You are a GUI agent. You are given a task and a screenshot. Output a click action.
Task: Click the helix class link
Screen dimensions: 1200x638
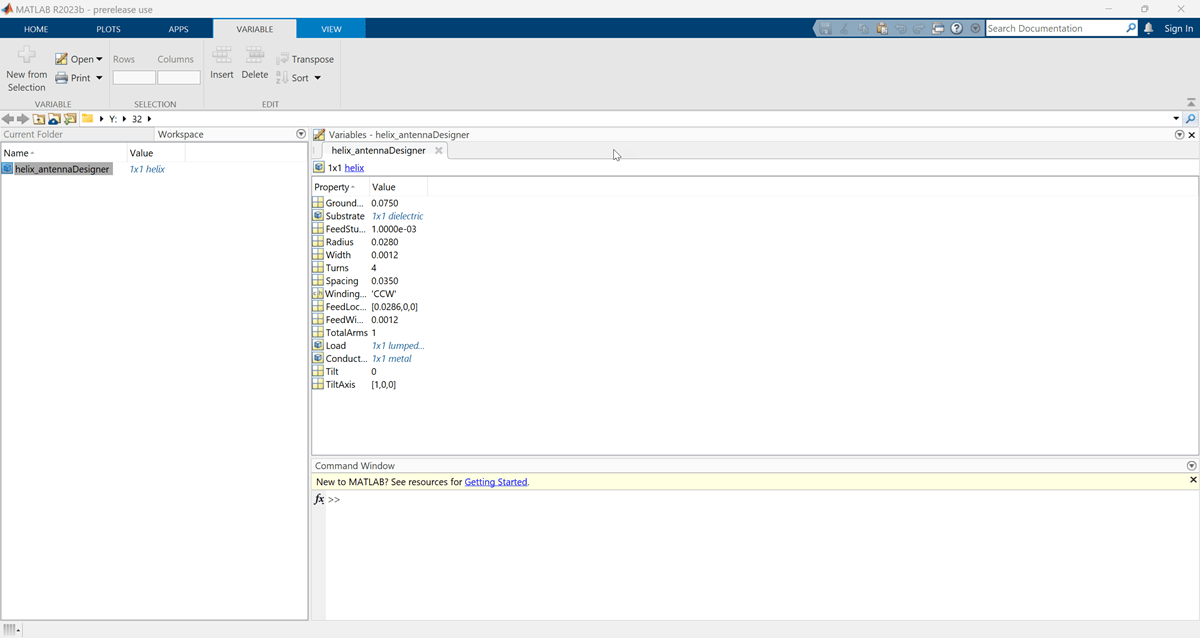(354, 168)
